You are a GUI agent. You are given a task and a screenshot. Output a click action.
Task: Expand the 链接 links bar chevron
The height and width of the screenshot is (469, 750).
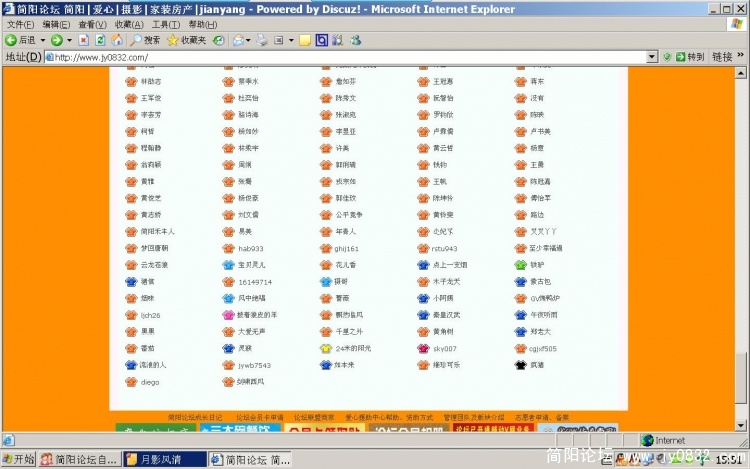point(741,55)
